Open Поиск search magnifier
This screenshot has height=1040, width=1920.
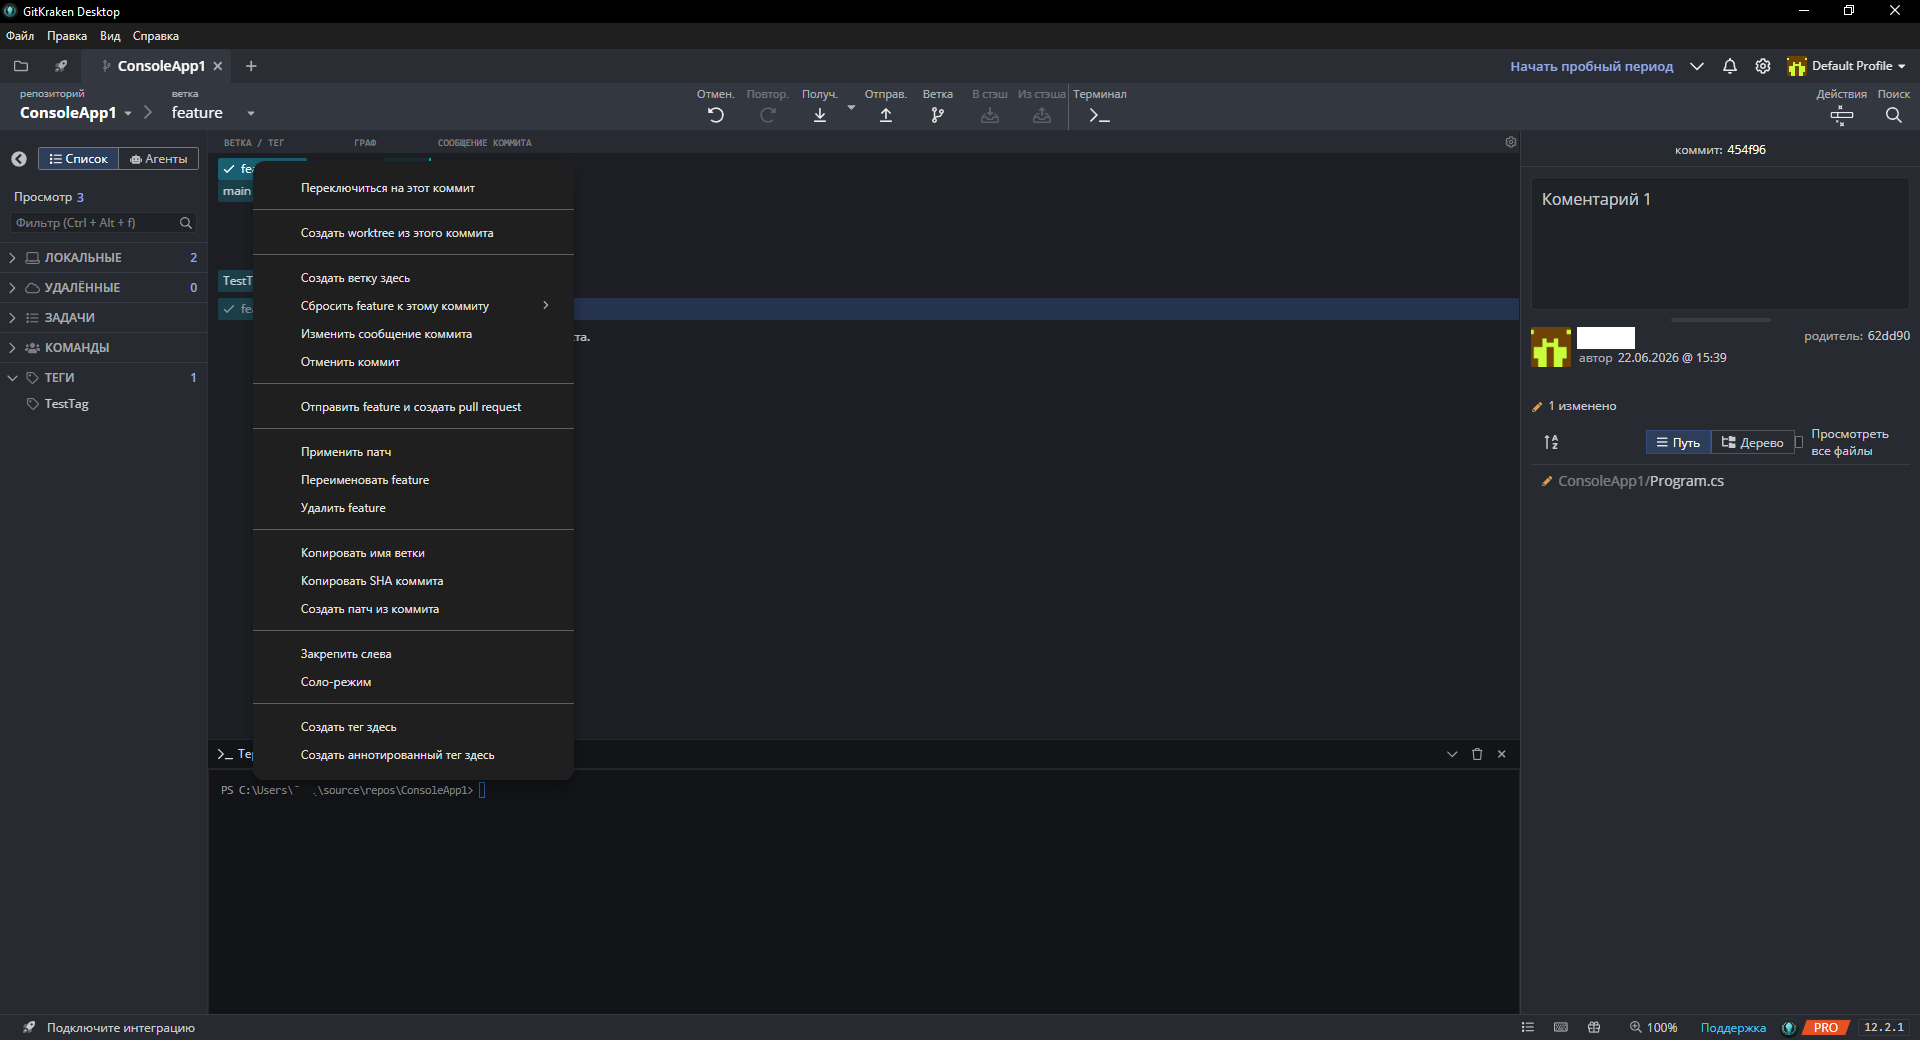[x=1894, y=115]
